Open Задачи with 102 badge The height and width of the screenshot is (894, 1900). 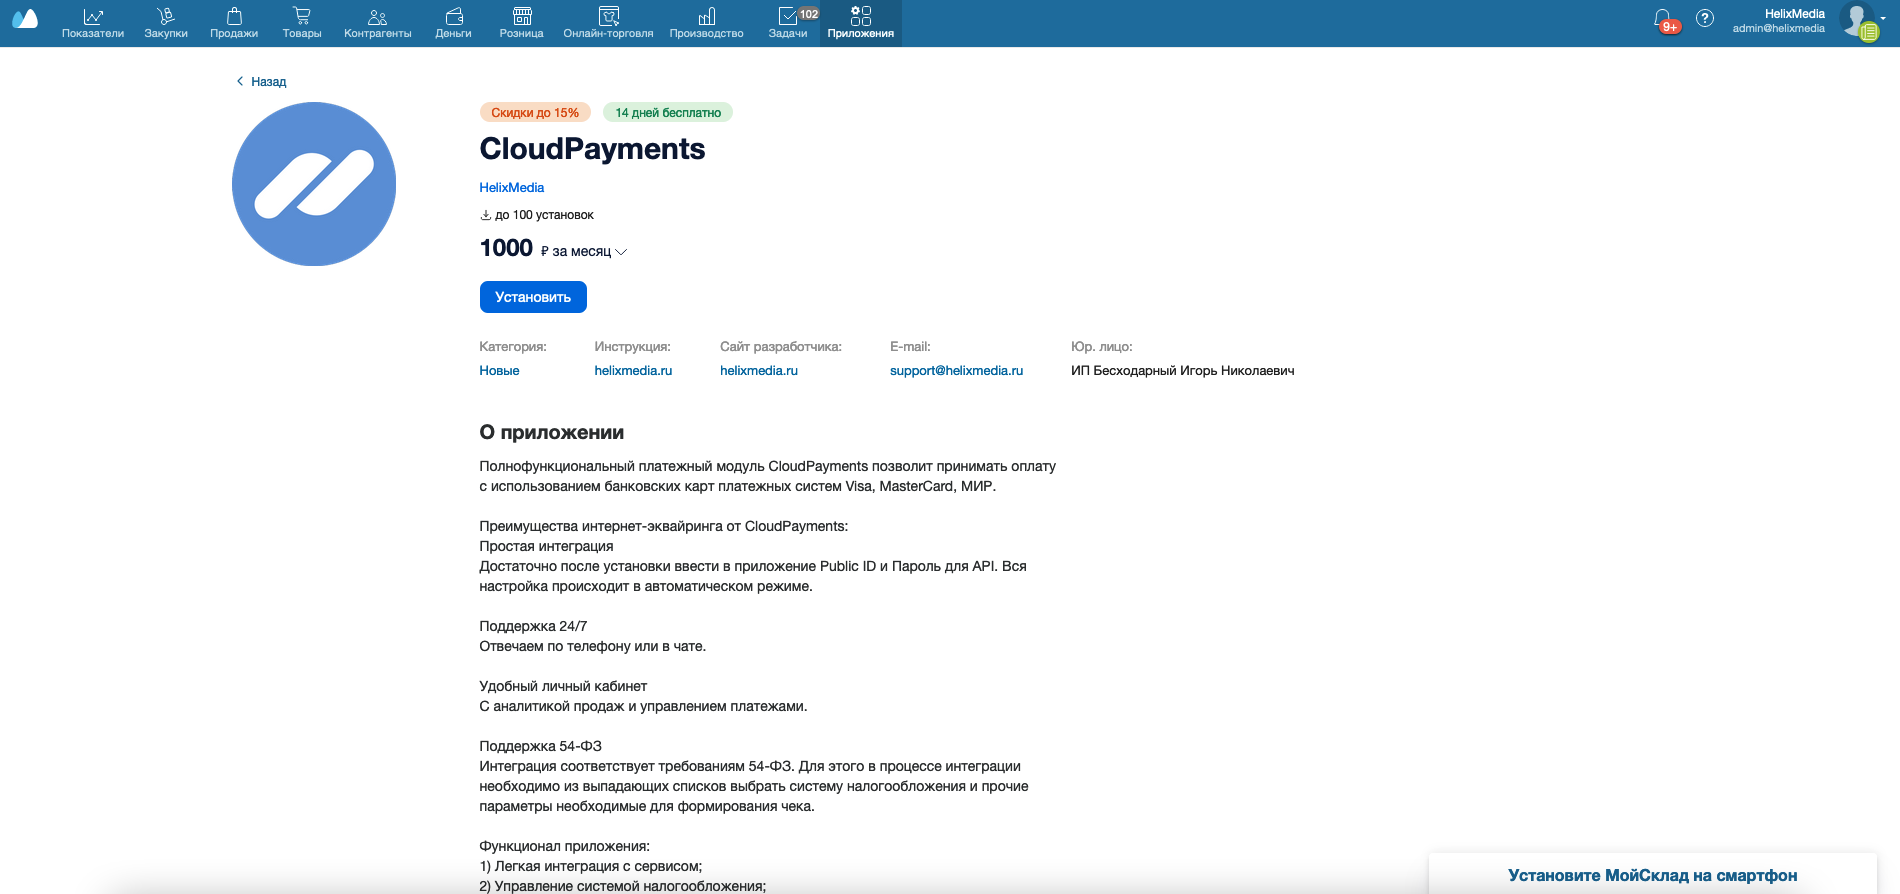pyautogui.click(x=790, y=23)
